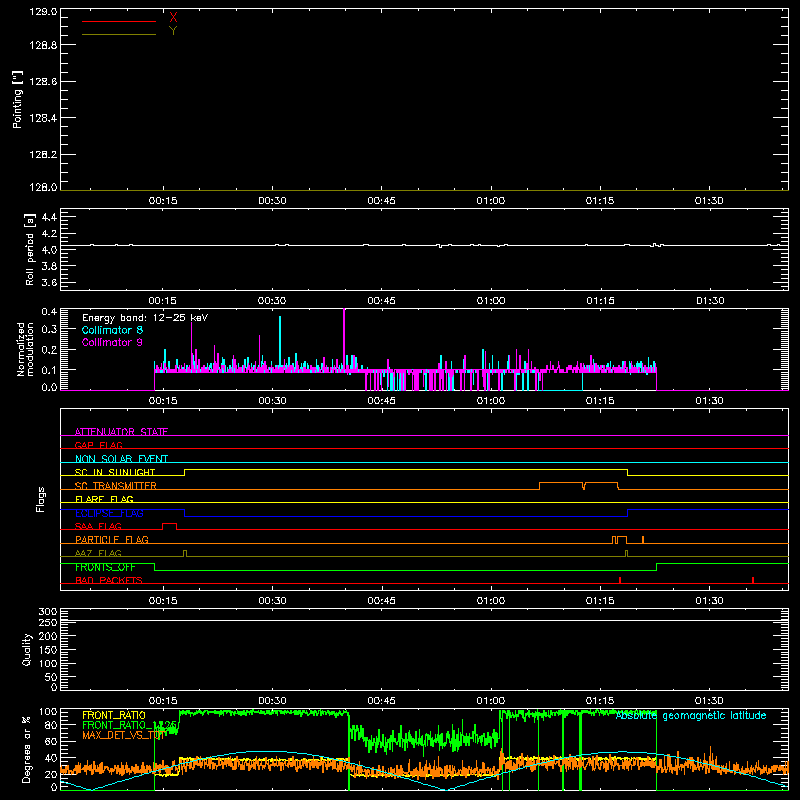
Task: Click the last BAD_PACKETS tick mark
Action: [753, 580]
